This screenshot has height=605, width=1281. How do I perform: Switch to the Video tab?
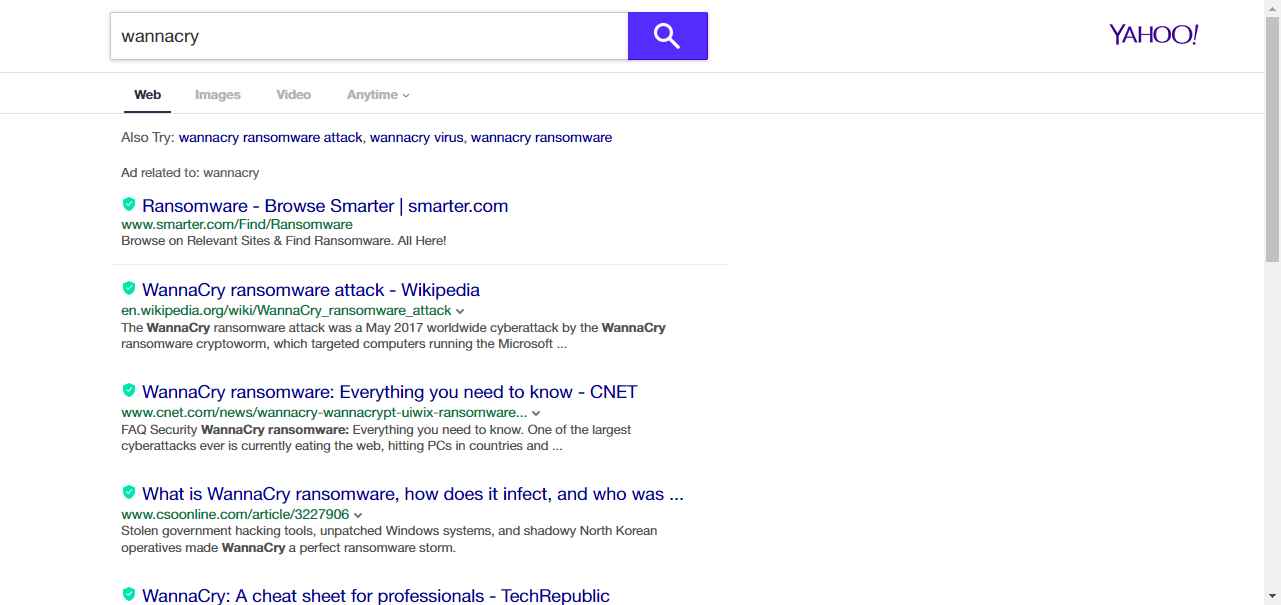[293, 95]
